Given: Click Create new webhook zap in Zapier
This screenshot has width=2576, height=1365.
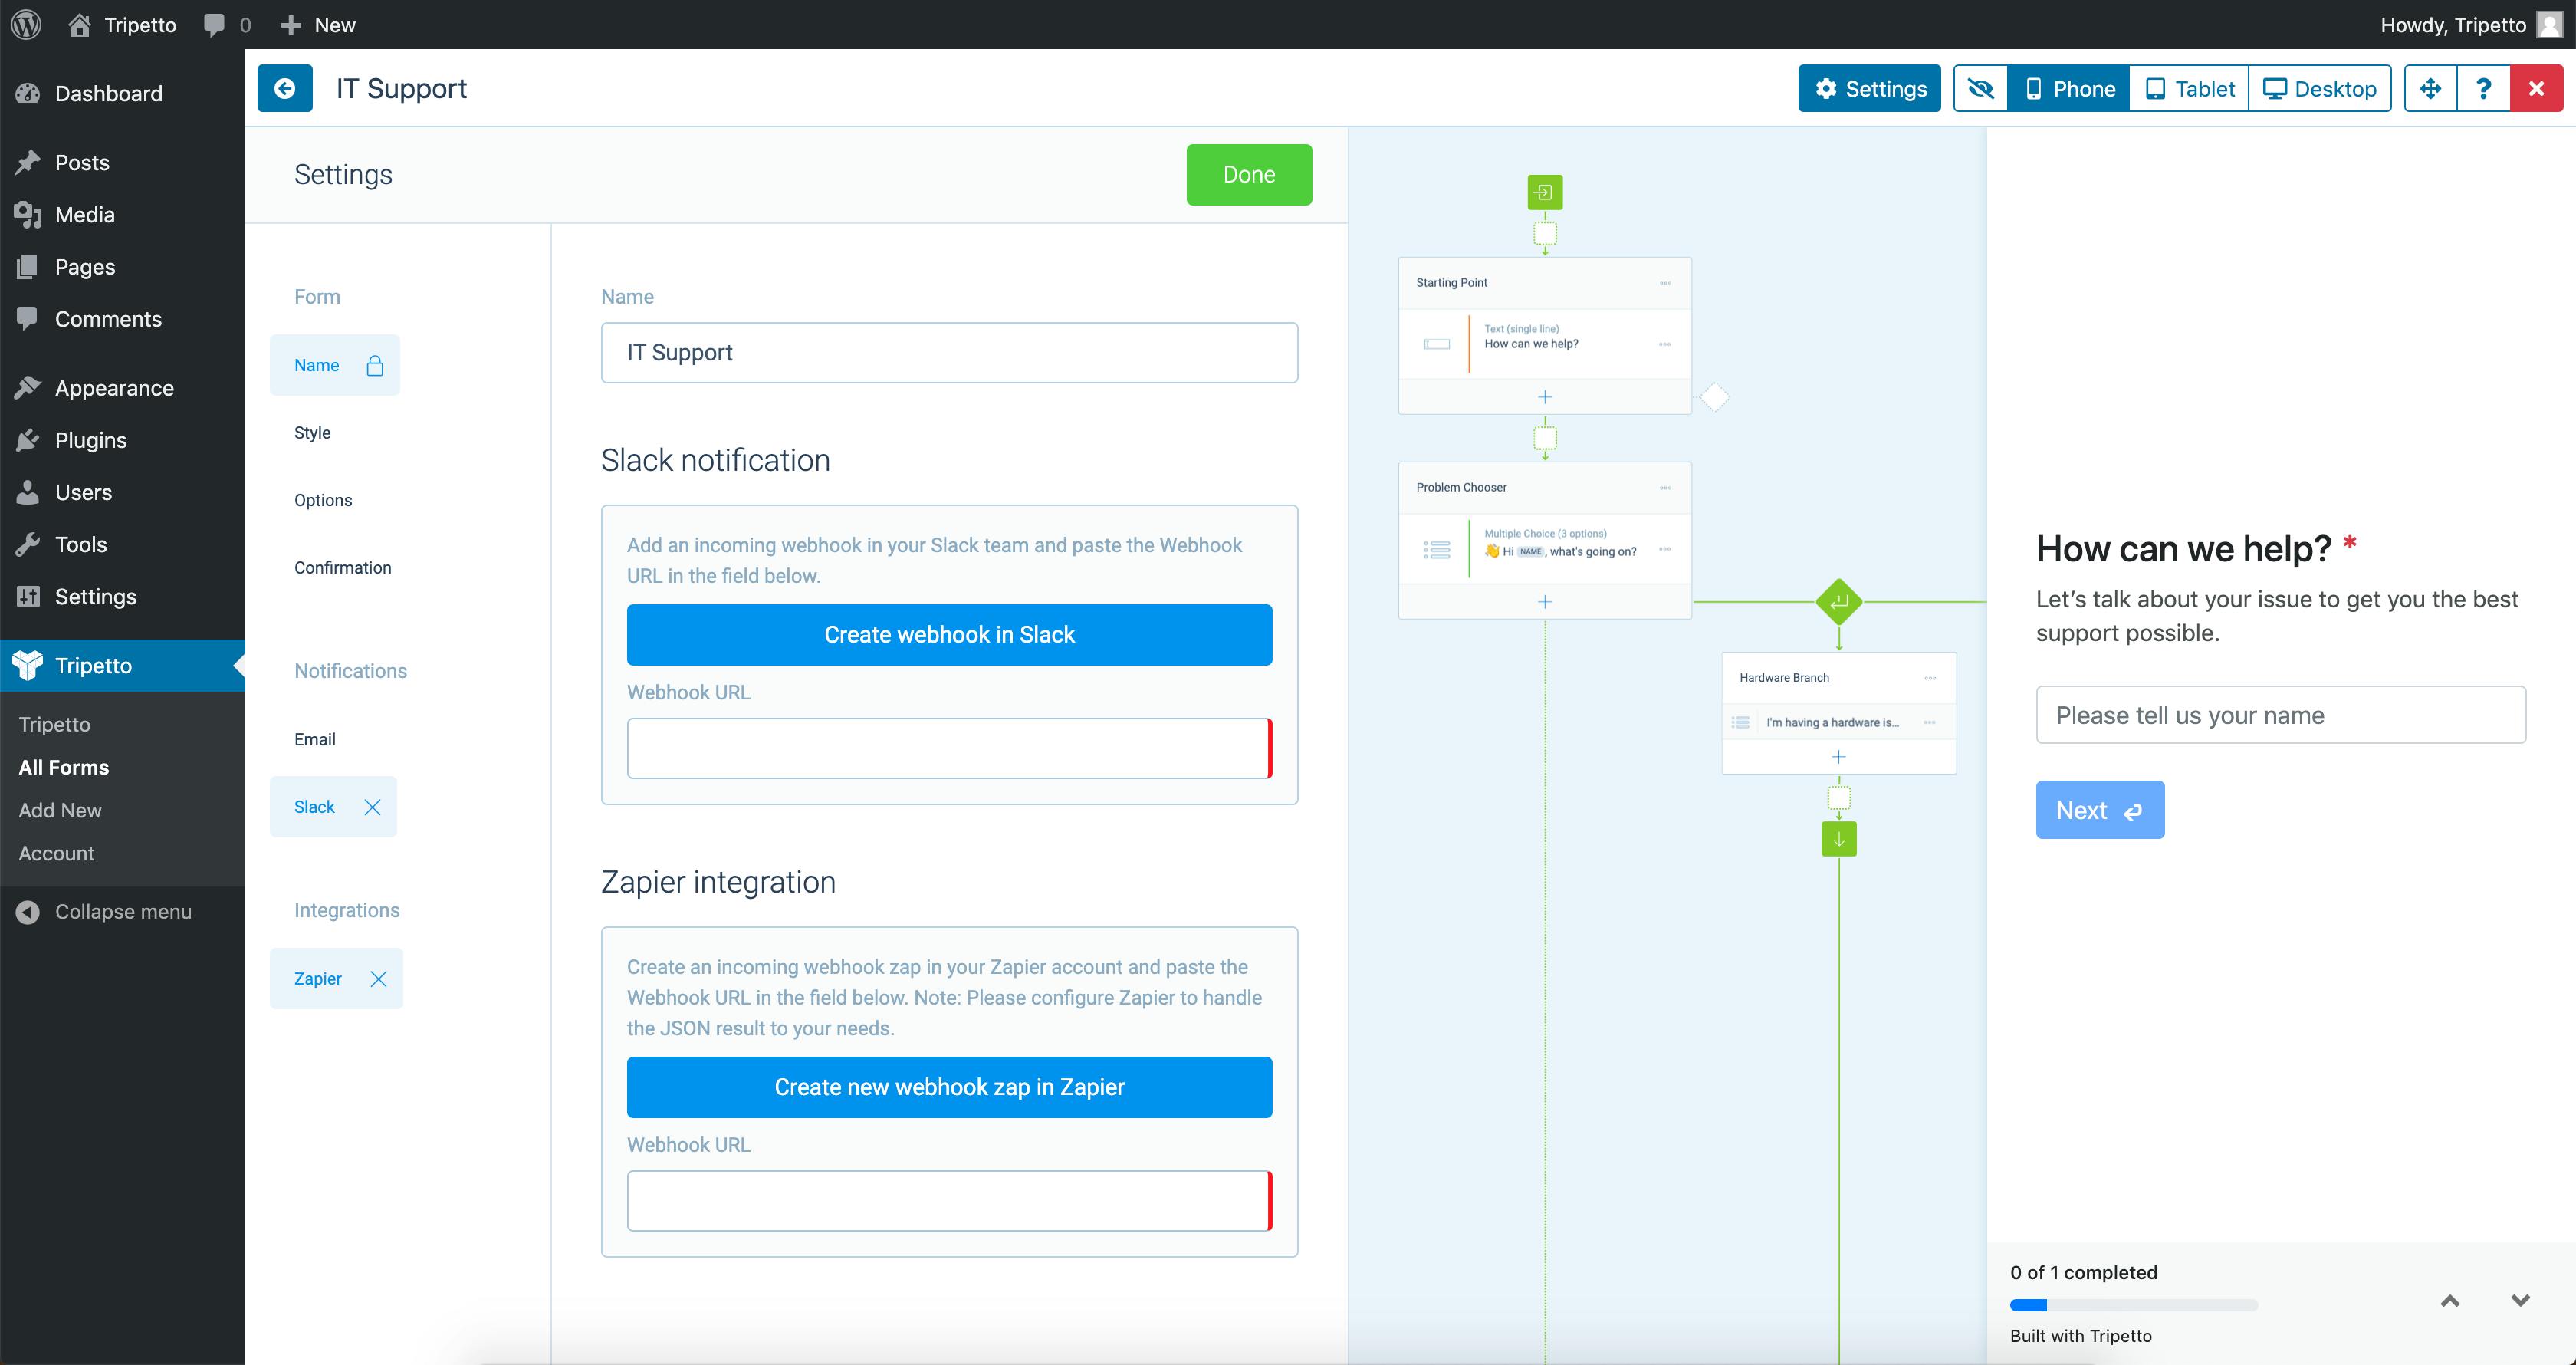Looking at the screenshot, I should pos(949,1087).
